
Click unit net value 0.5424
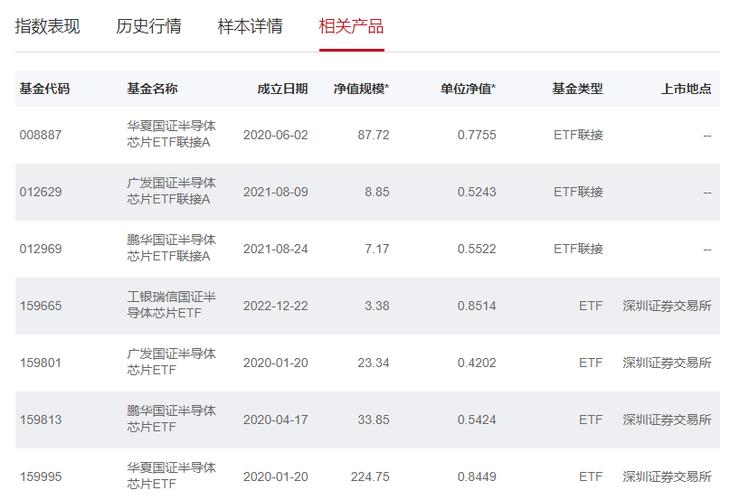pos(477,420)
